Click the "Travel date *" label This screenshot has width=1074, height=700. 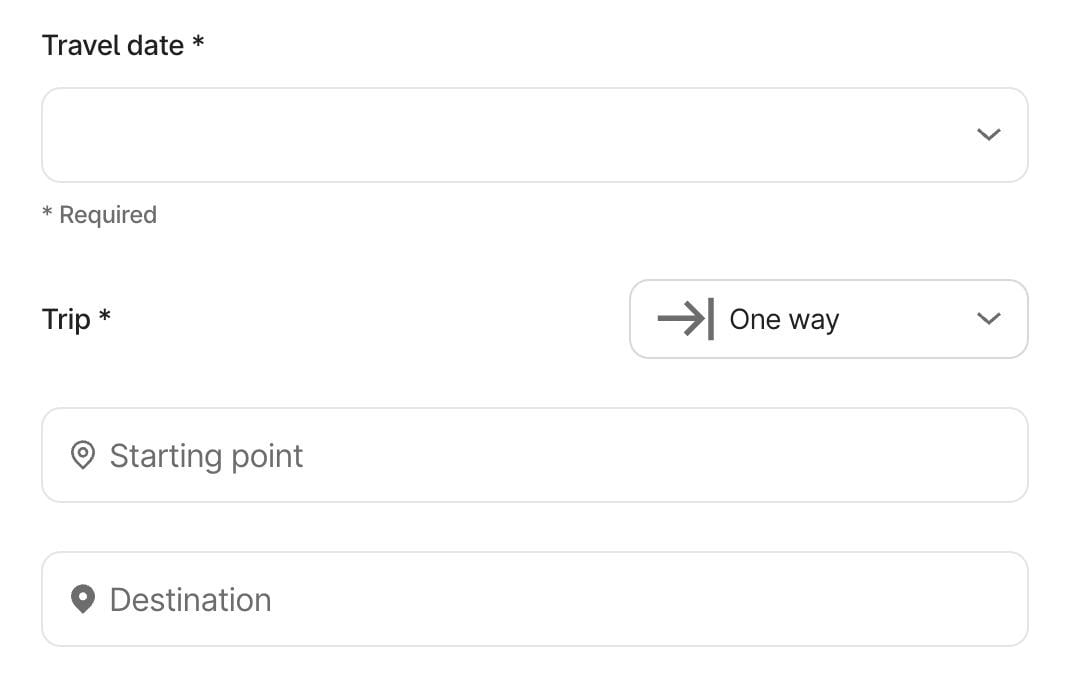[112, 45]
